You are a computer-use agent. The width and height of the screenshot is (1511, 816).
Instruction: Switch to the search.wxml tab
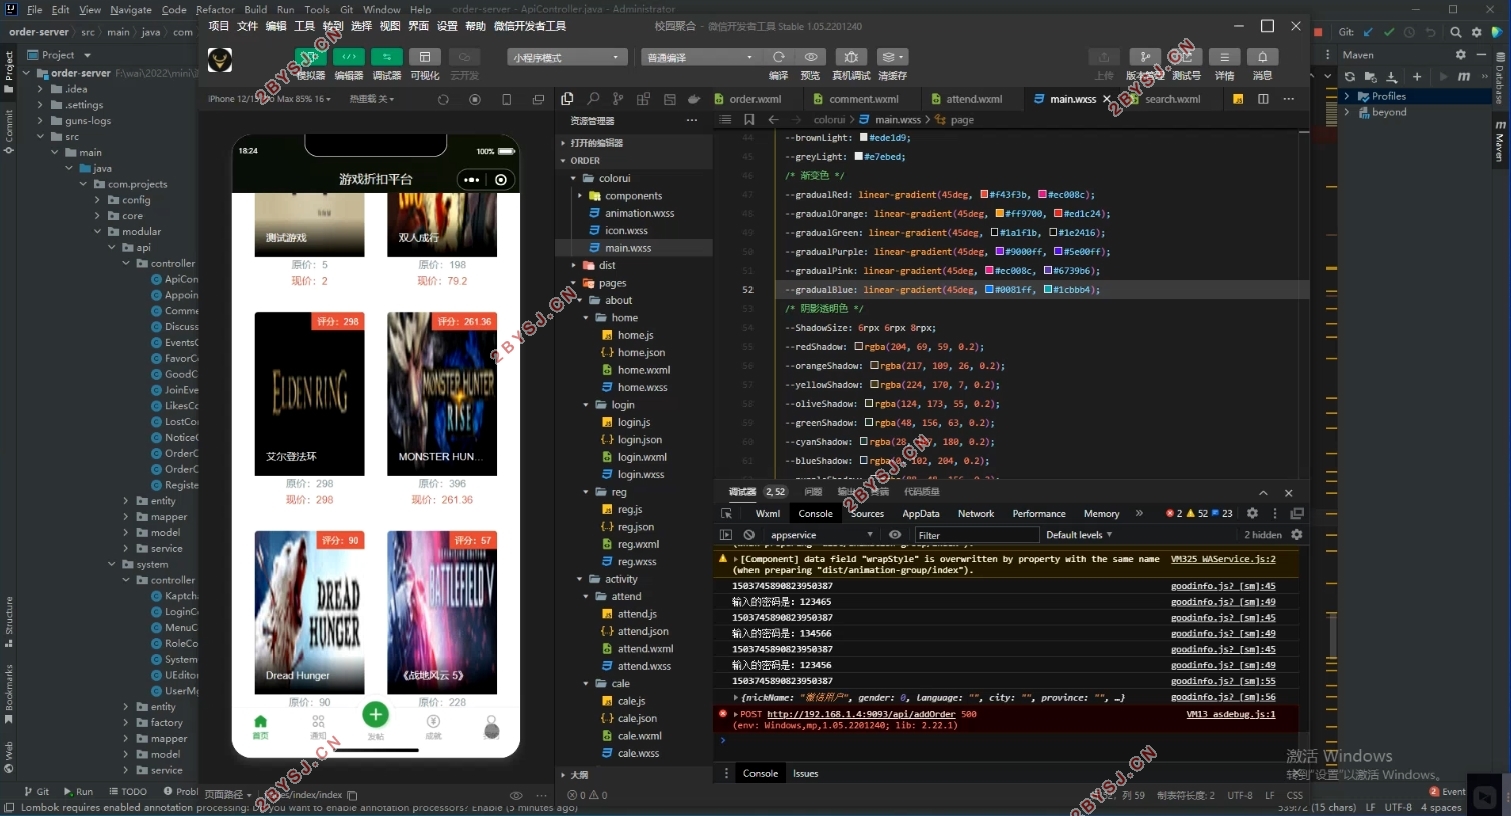pyautogui.click(x=1173, y=99)
